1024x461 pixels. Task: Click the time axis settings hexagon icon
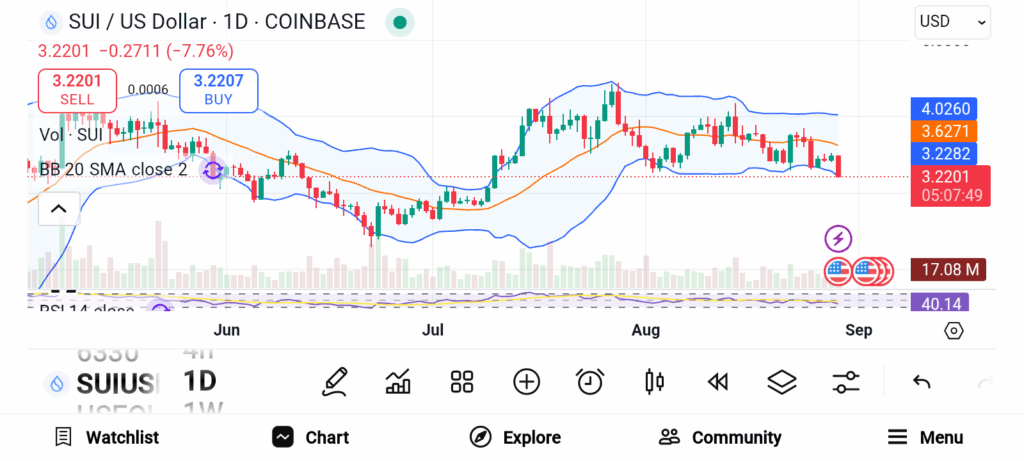tap(953, 330)
